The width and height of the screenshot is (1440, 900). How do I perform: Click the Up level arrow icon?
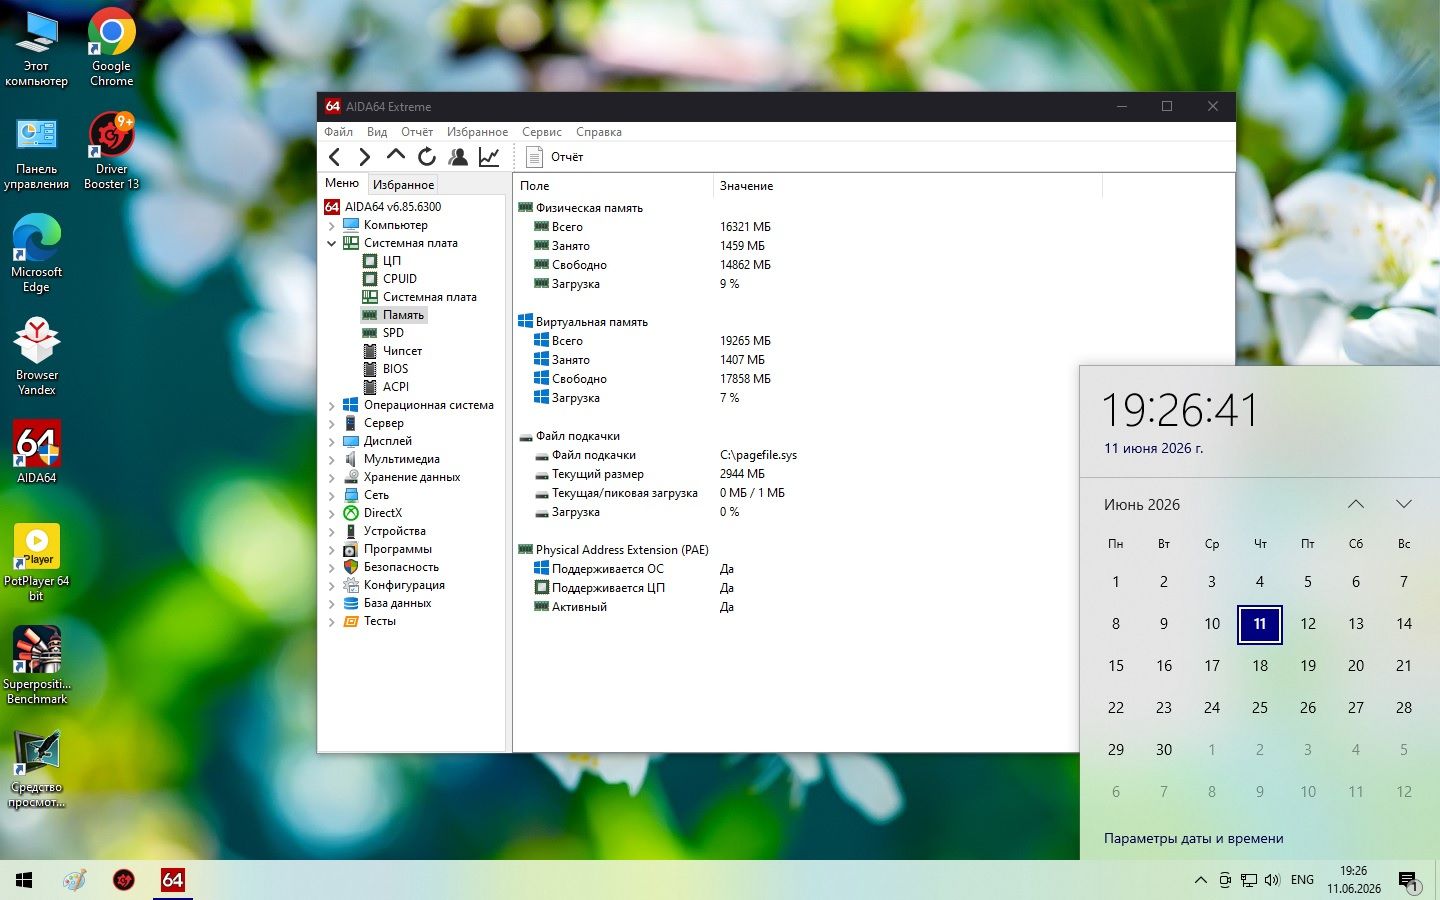point(396,156)
